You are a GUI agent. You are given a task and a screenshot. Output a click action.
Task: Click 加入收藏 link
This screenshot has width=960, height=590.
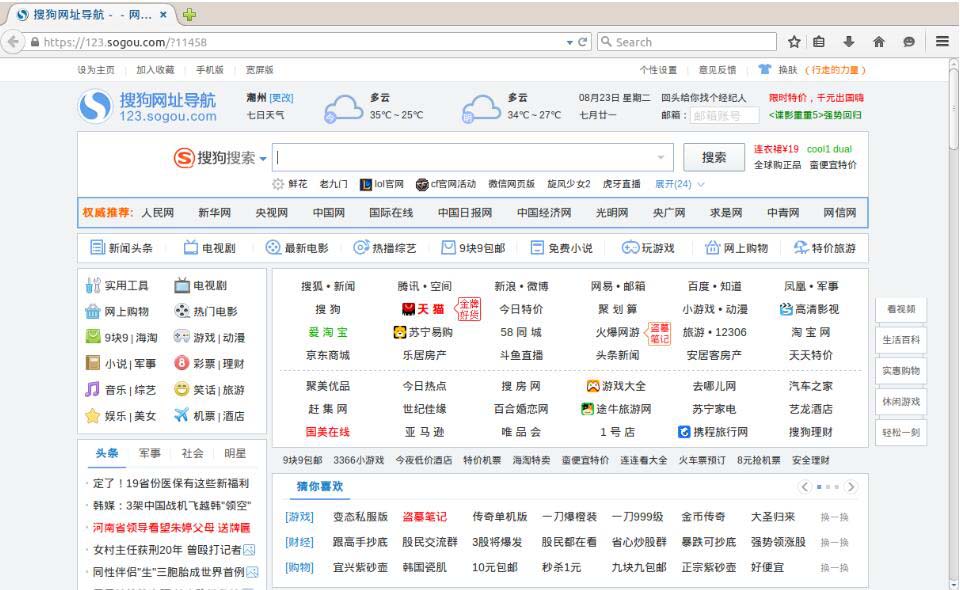pyautogui.click(x=155, y=70)
